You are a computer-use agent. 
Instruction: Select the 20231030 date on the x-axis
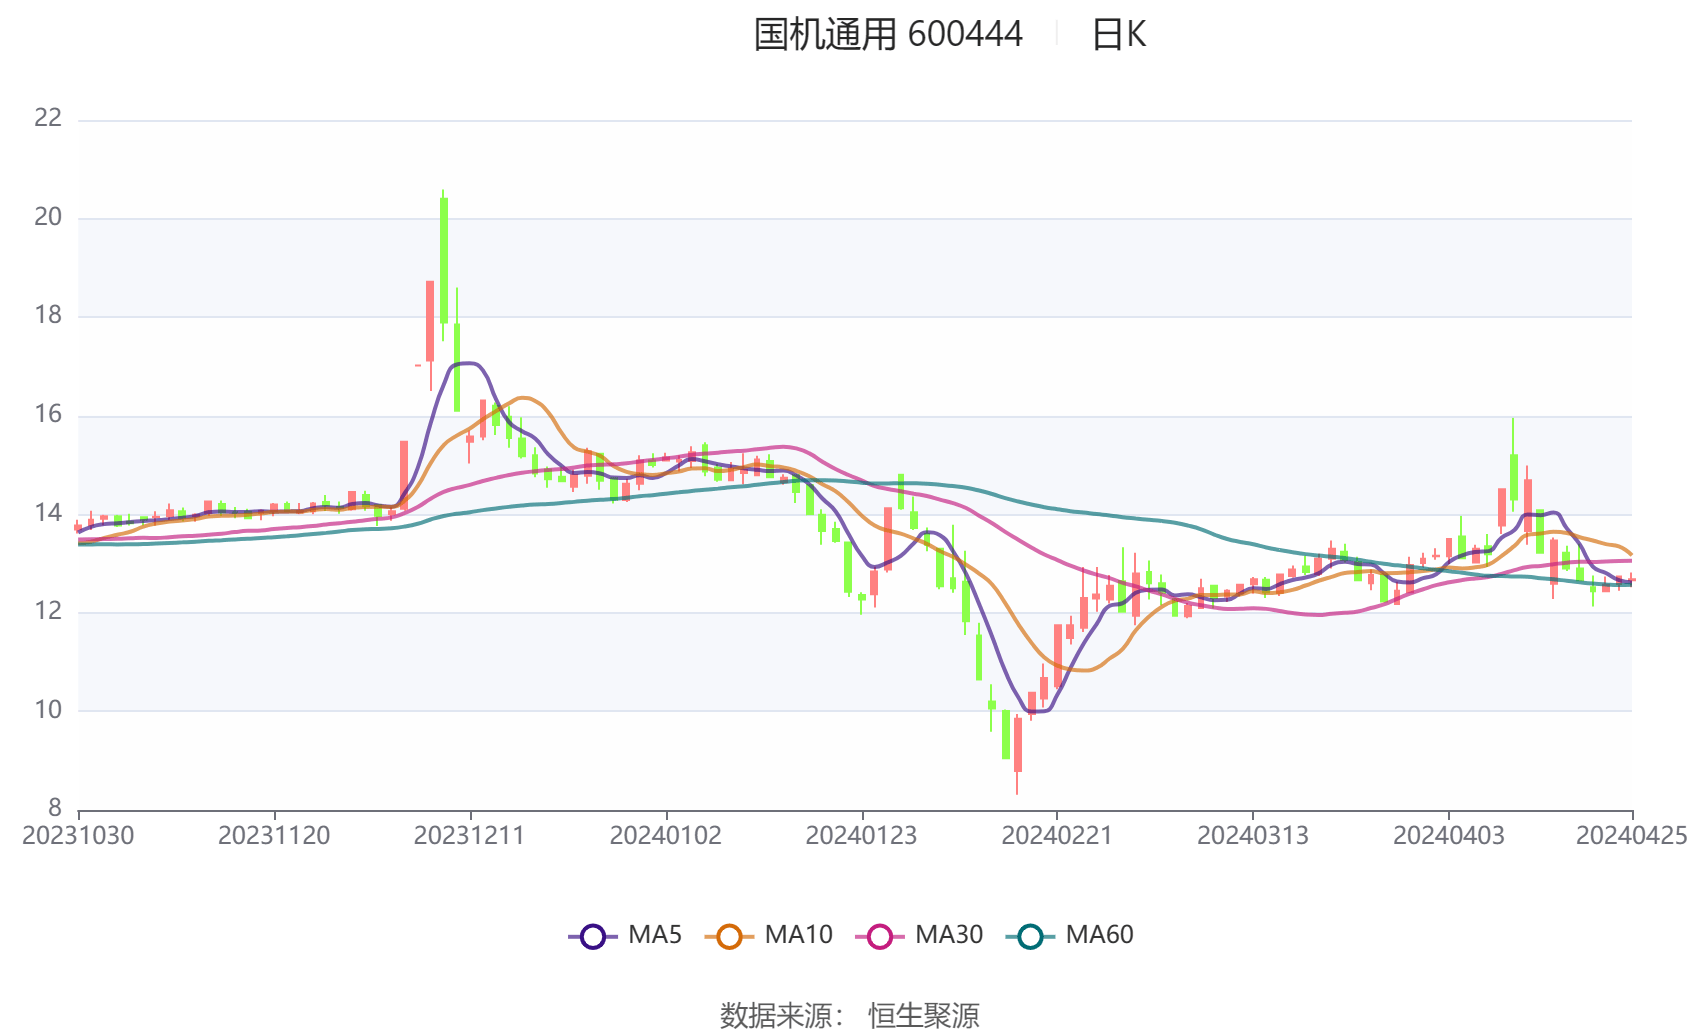[78, 836]
